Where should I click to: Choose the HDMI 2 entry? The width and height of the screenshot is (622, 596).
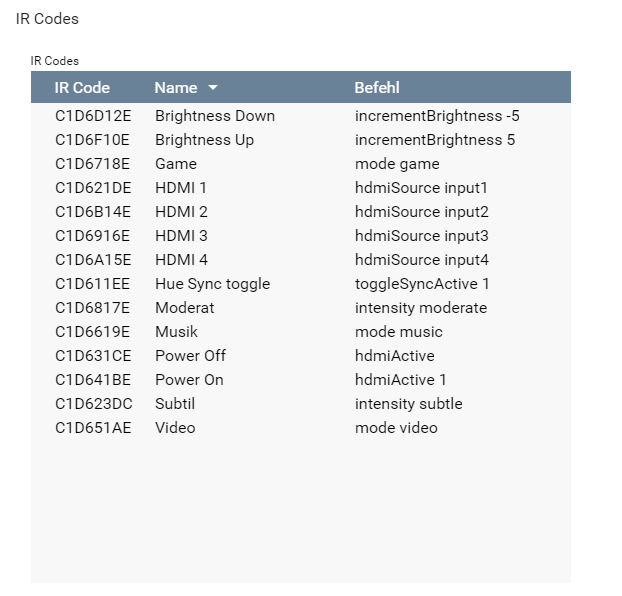[181, 212]
